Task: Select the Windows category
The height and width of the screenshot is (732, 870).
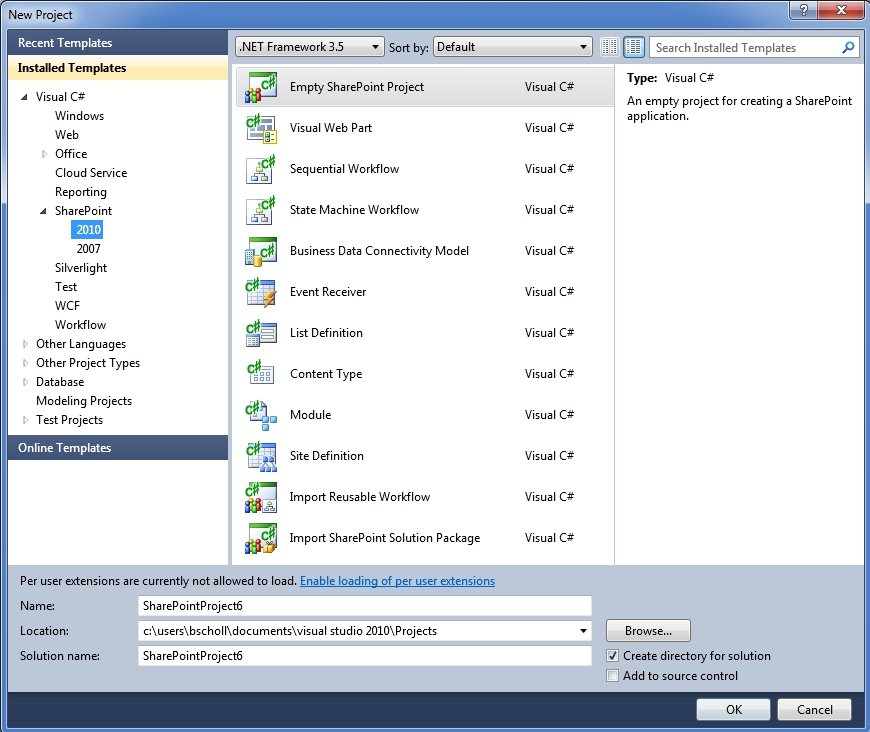Action: click(x=79, y=116)
